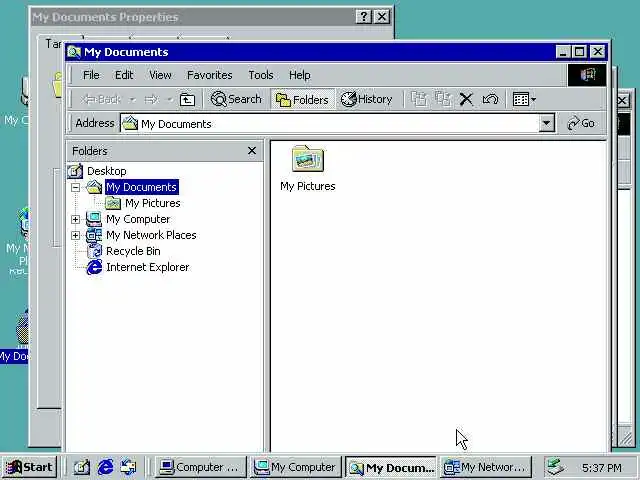
Task: Click the Outlook Express quick launch icon
Action: [x=128, y=467]
